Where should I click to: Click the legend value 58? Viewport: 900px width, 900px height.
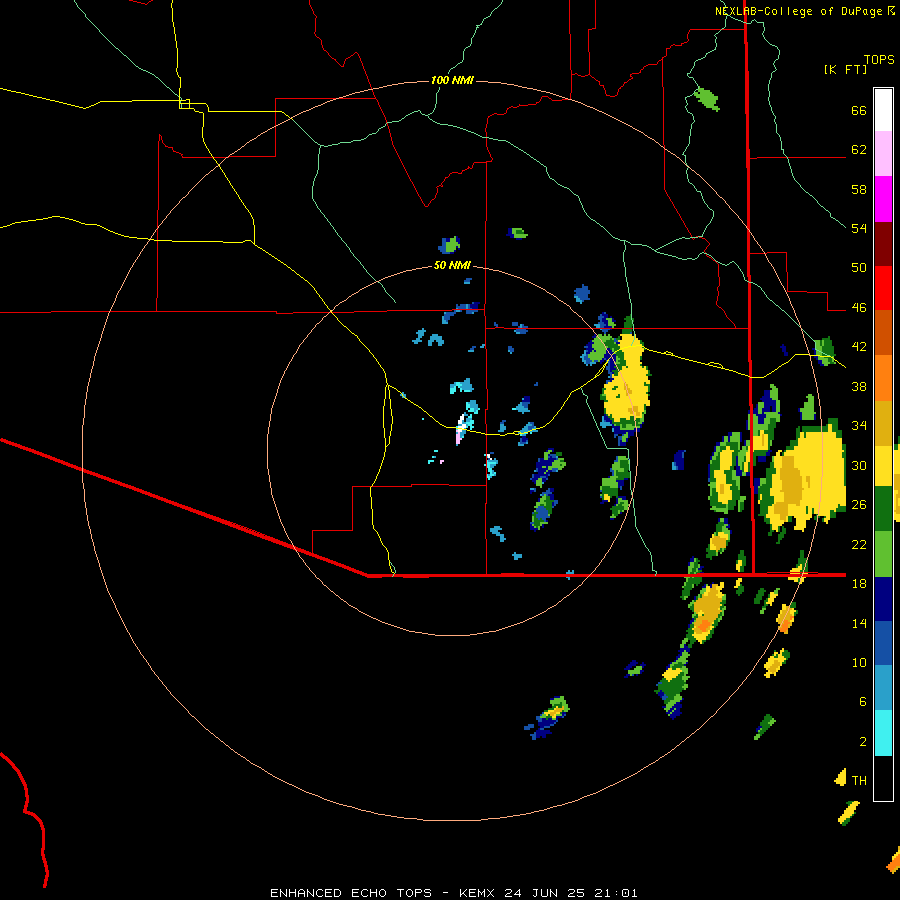tap(859, 189)
